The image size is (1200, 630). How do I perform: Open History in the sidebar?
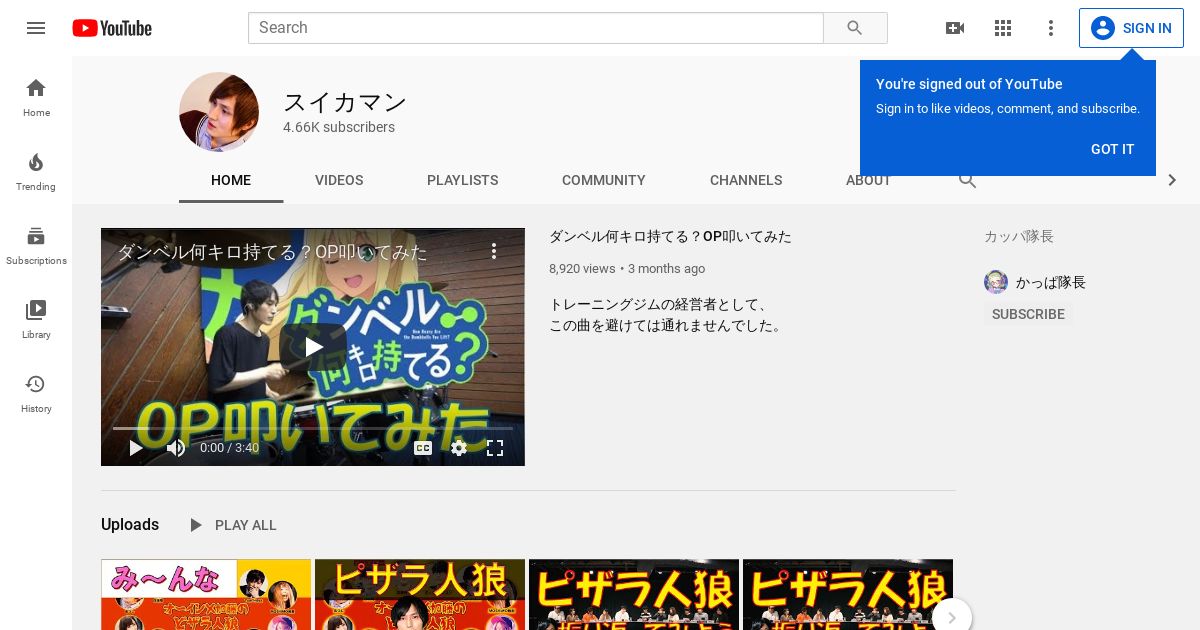pyautogui.click(x=36, y=393)
